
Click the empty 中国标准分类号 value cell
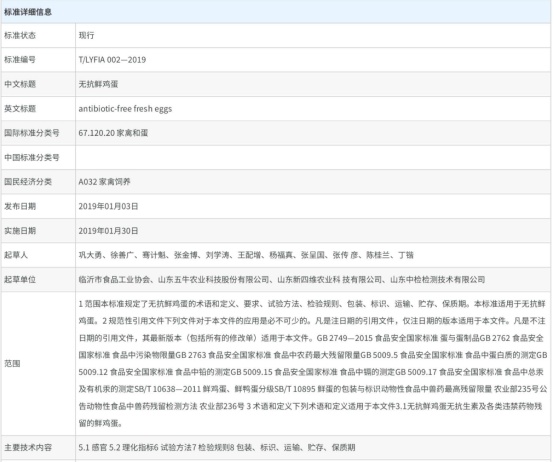pyautogui.click(x=313, y=158)
